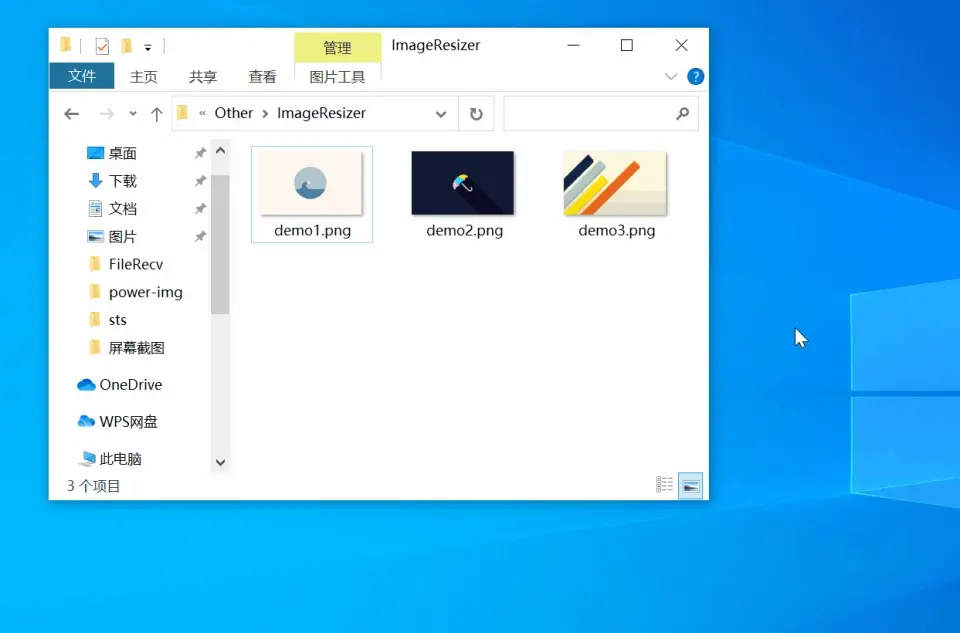Minimize the ImageResizer window

click(573, 45)
